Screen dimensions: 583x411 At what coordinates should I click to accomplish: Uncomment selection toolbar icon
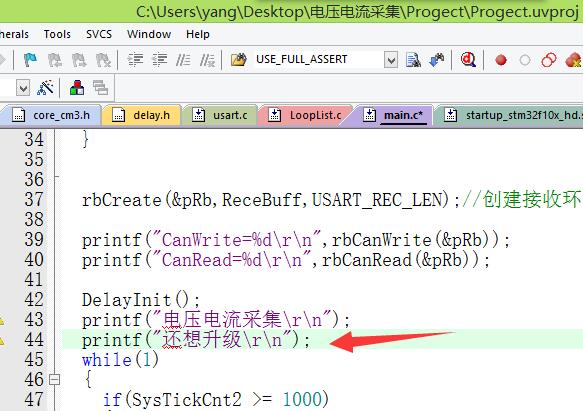coord(207,60)
